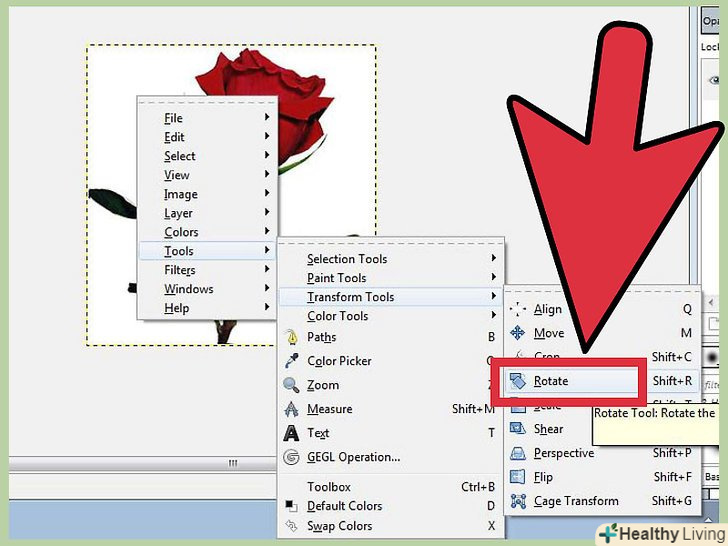Choose Default Colors menu item
This screenshot has width=728, height=546.
(390, 506)
